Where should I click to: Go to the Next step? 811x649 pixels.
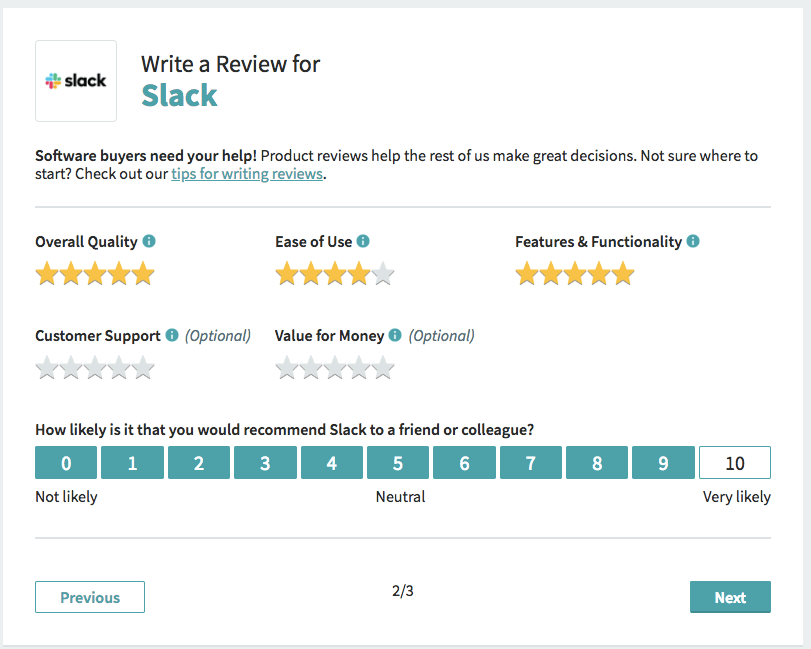(x=730, y=597)
